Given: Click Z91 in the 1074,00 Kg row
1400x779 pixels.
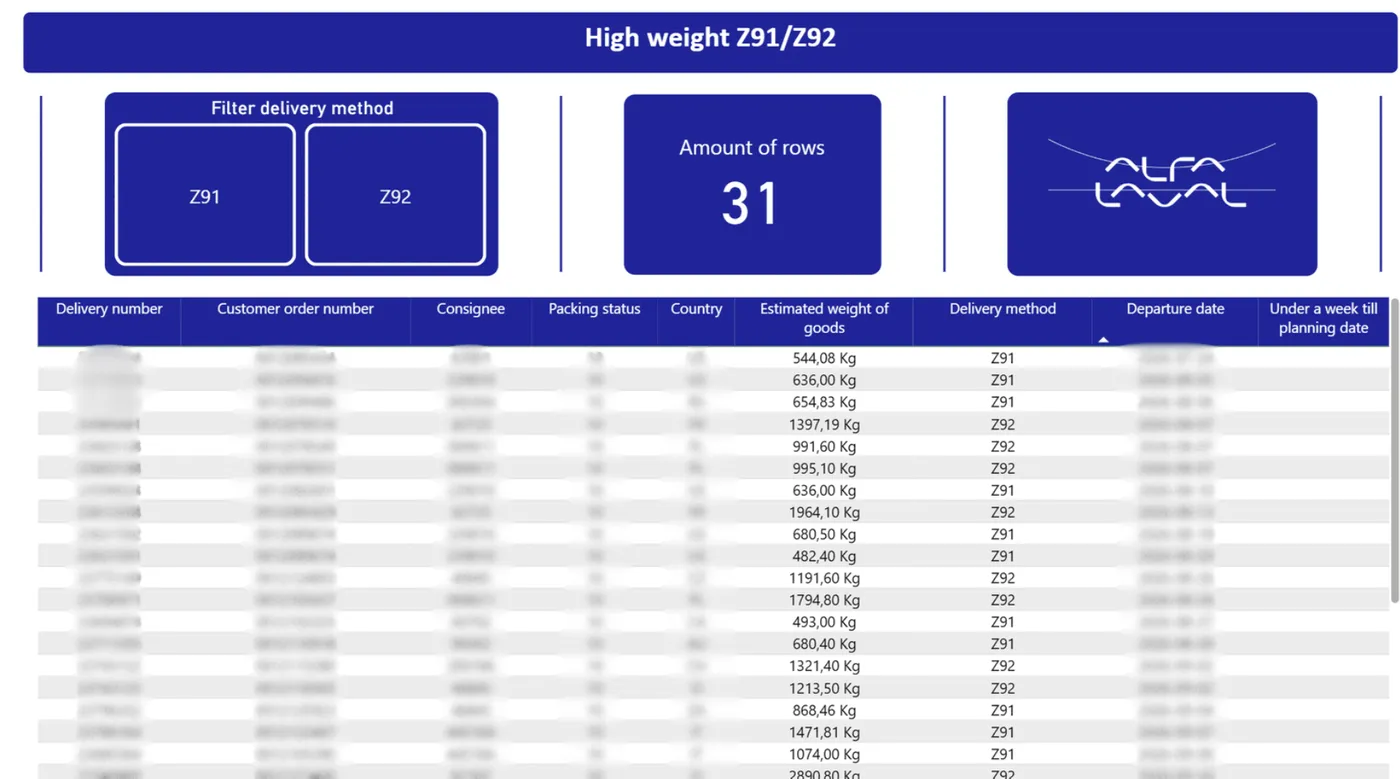Looking at the screenshot, I should click(x=1002, y=754).
